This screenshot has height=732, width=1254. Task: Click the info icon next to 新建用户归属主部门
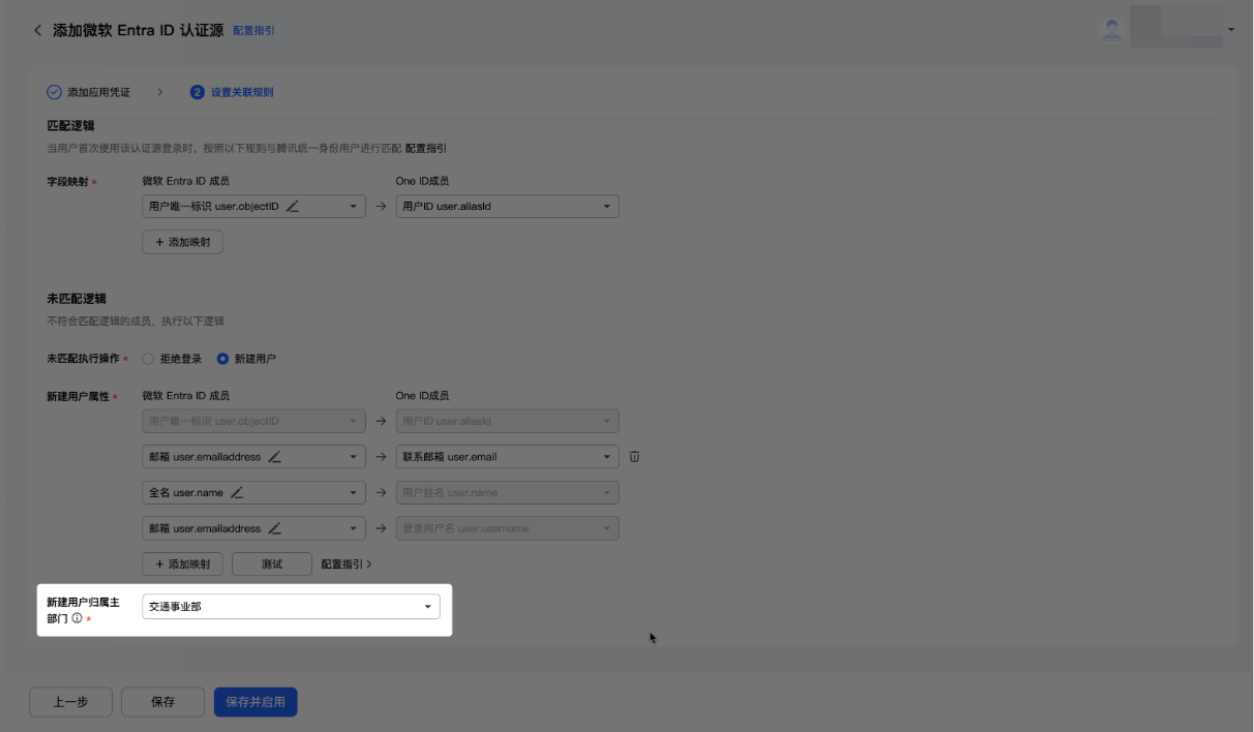[x=77, y=619]
